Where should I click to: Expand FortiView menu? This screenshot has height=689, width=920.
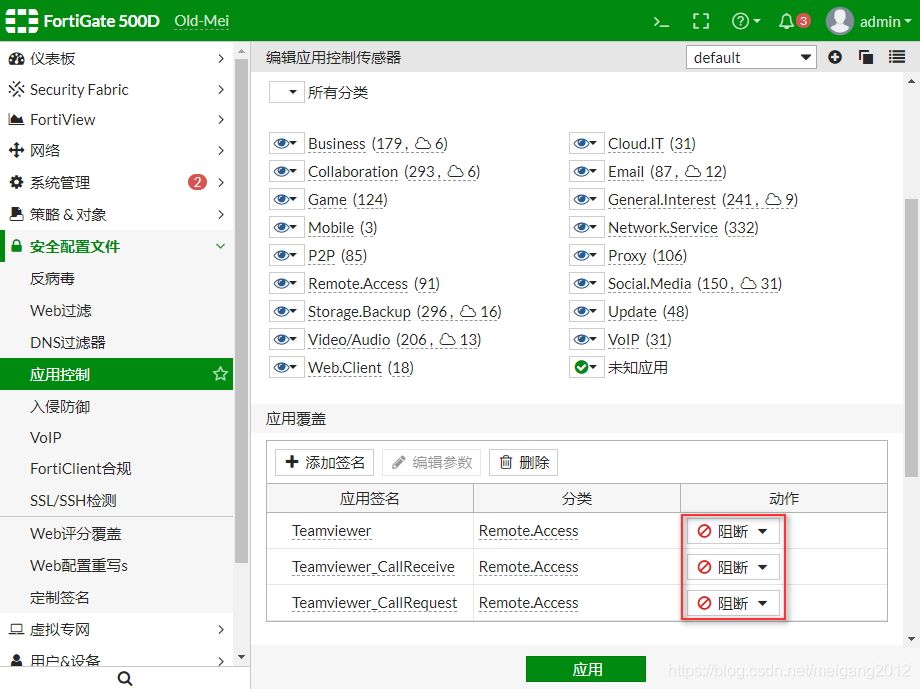click(117, 120)
